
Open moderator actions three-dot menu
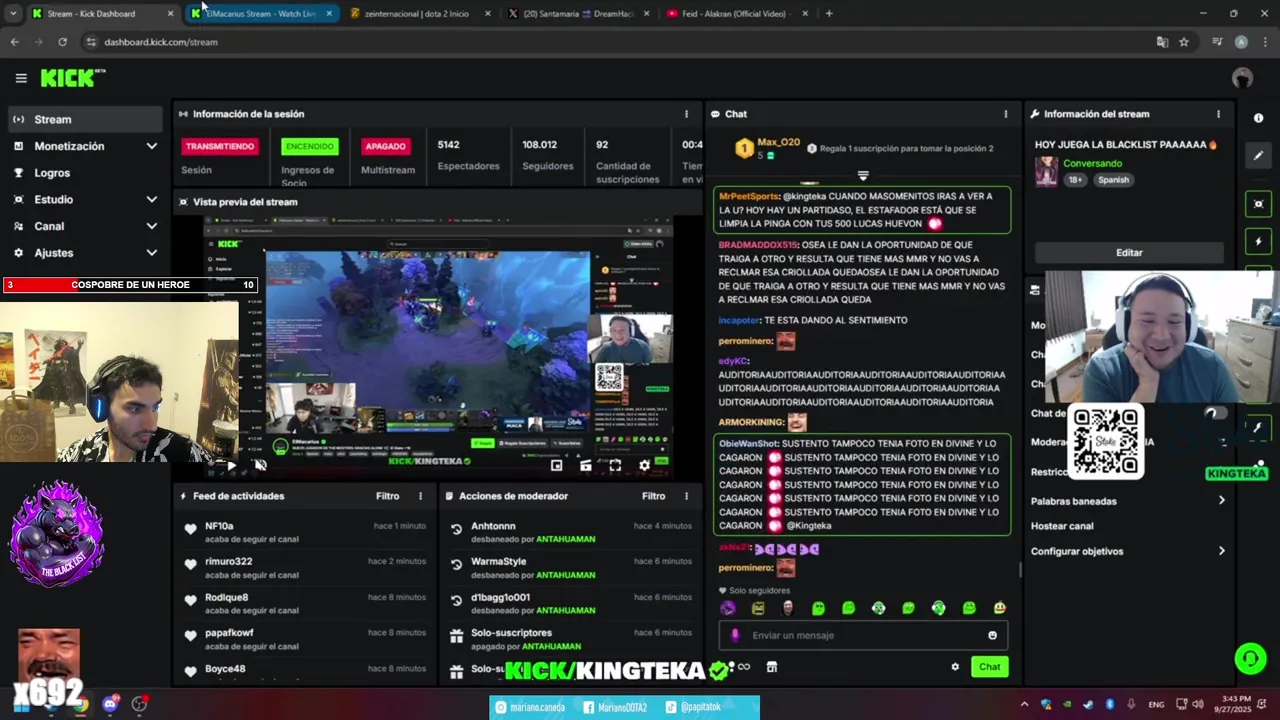686,496
